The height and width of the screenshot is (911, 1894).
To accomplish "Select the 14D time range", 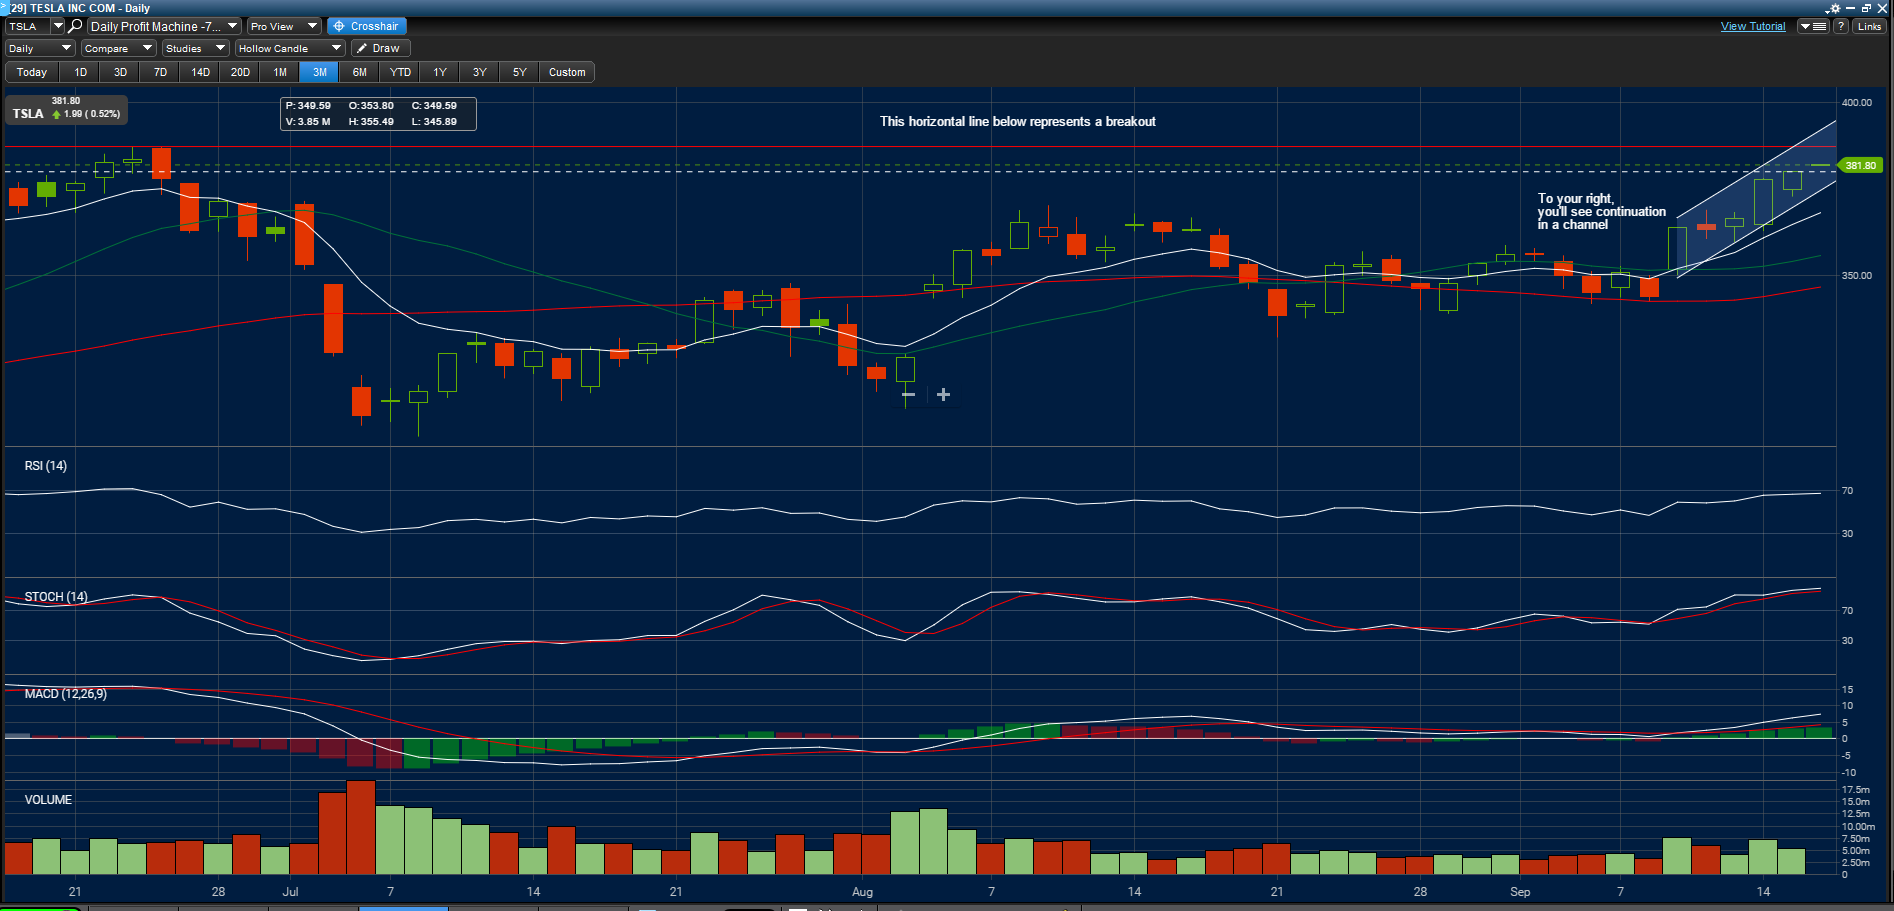I will [200, 72].
